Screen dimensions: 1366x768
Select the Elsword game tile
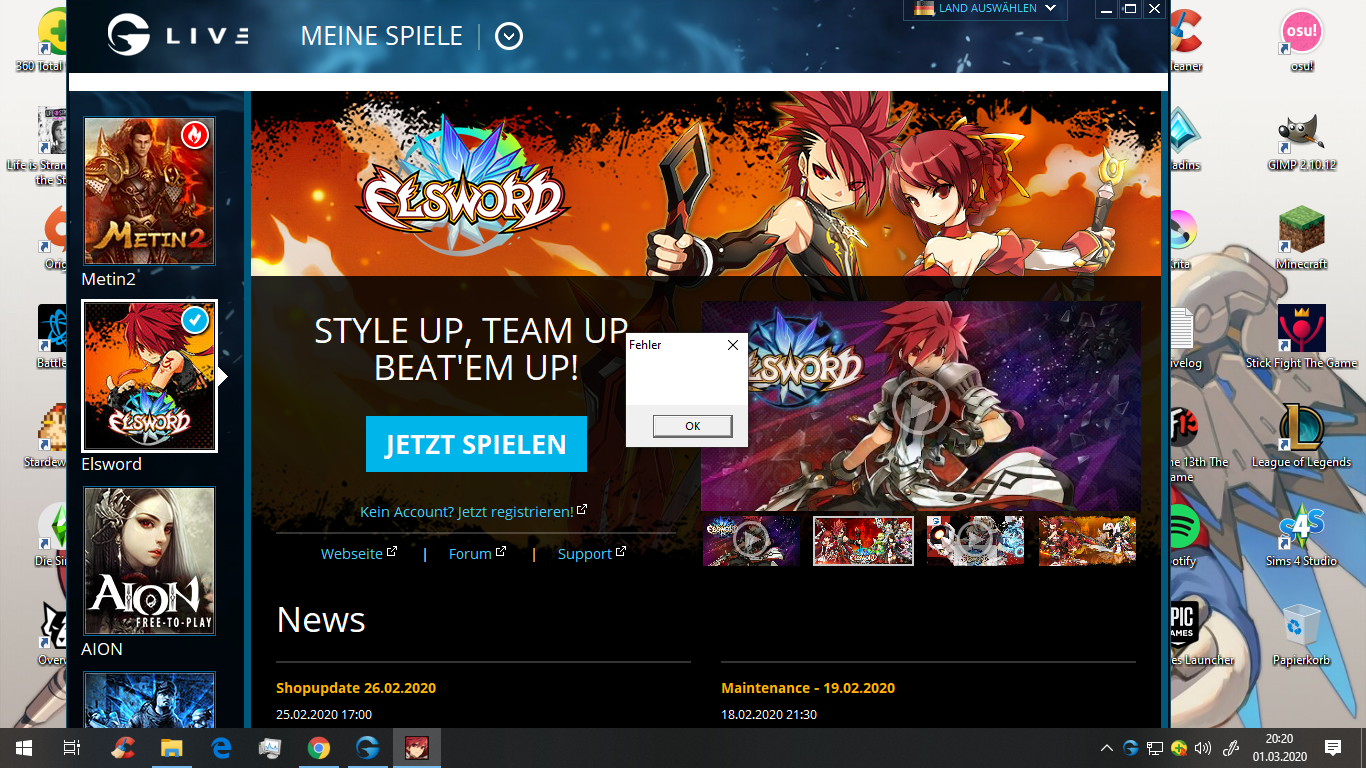[149, 376]
